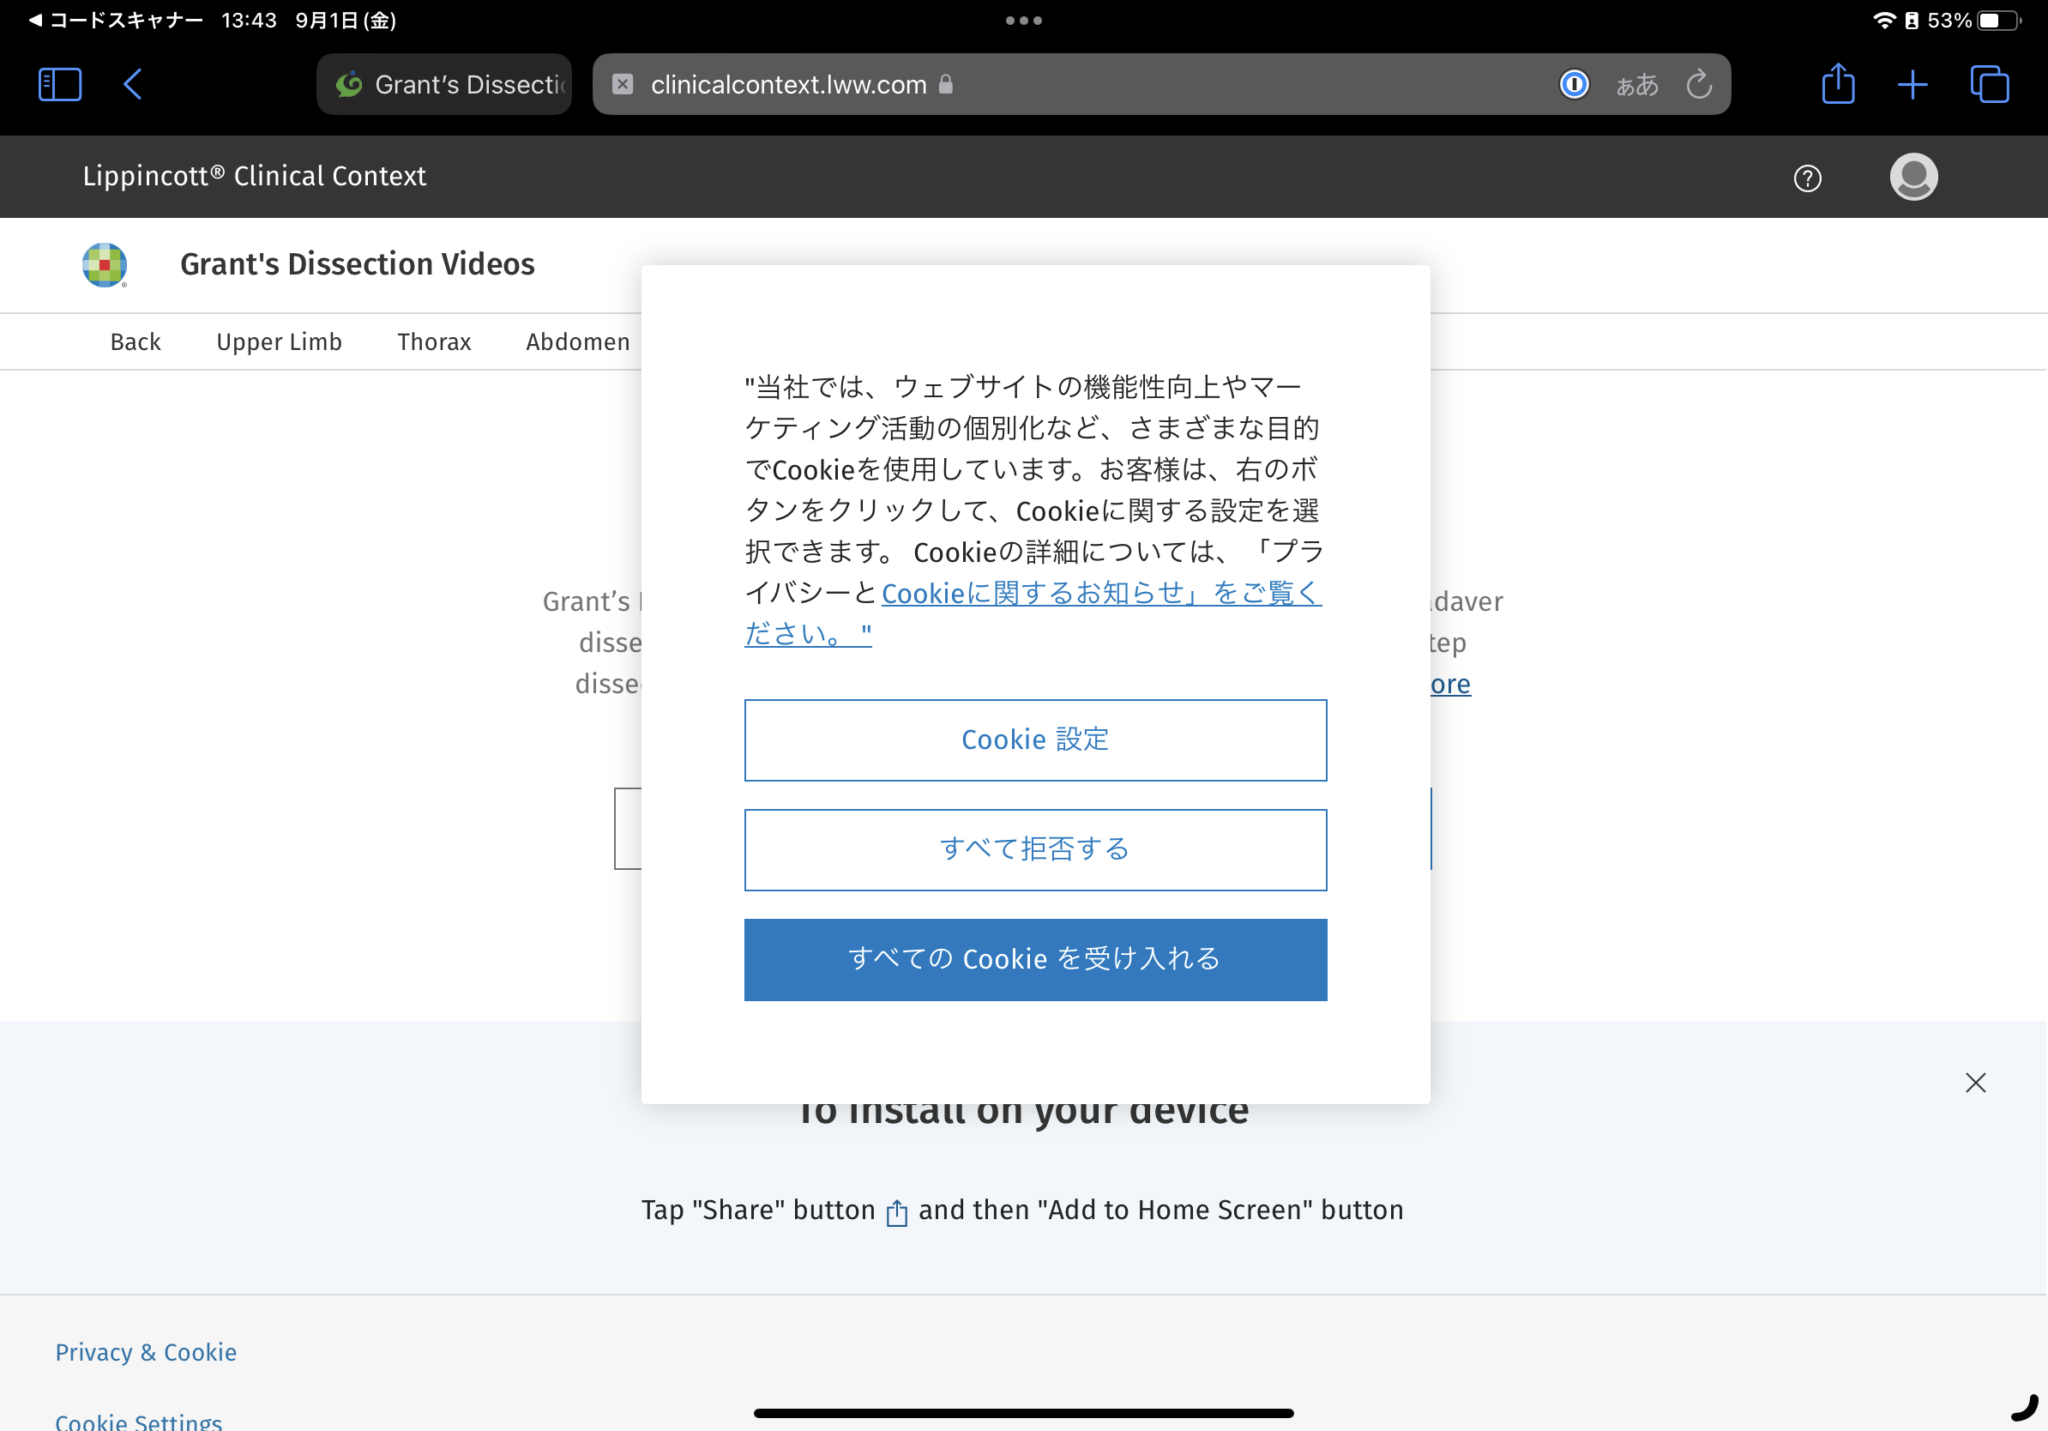
Task: Toggle the Safari sidebar icon
Action: [59, 84]
